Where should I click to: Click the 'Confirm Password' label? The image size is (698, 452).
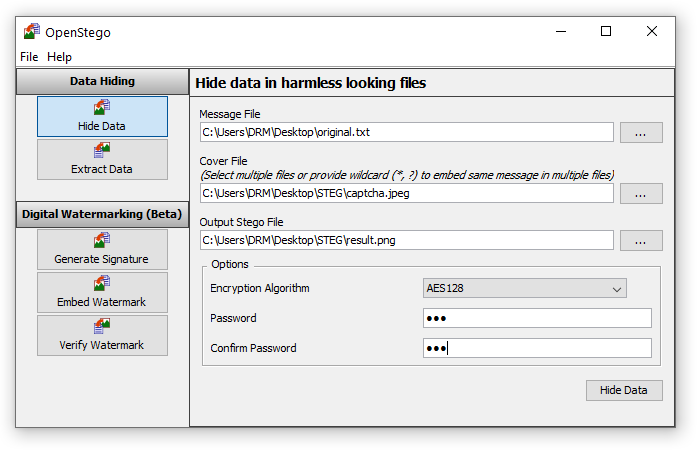[253, 348]
